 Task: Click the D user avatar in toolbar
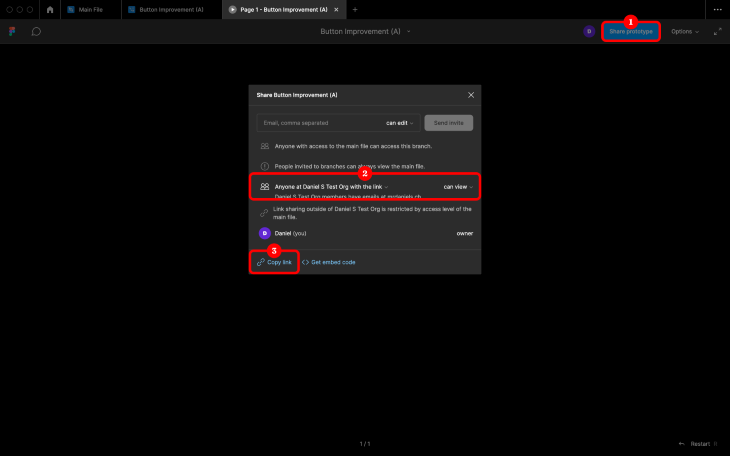(589, 32)
